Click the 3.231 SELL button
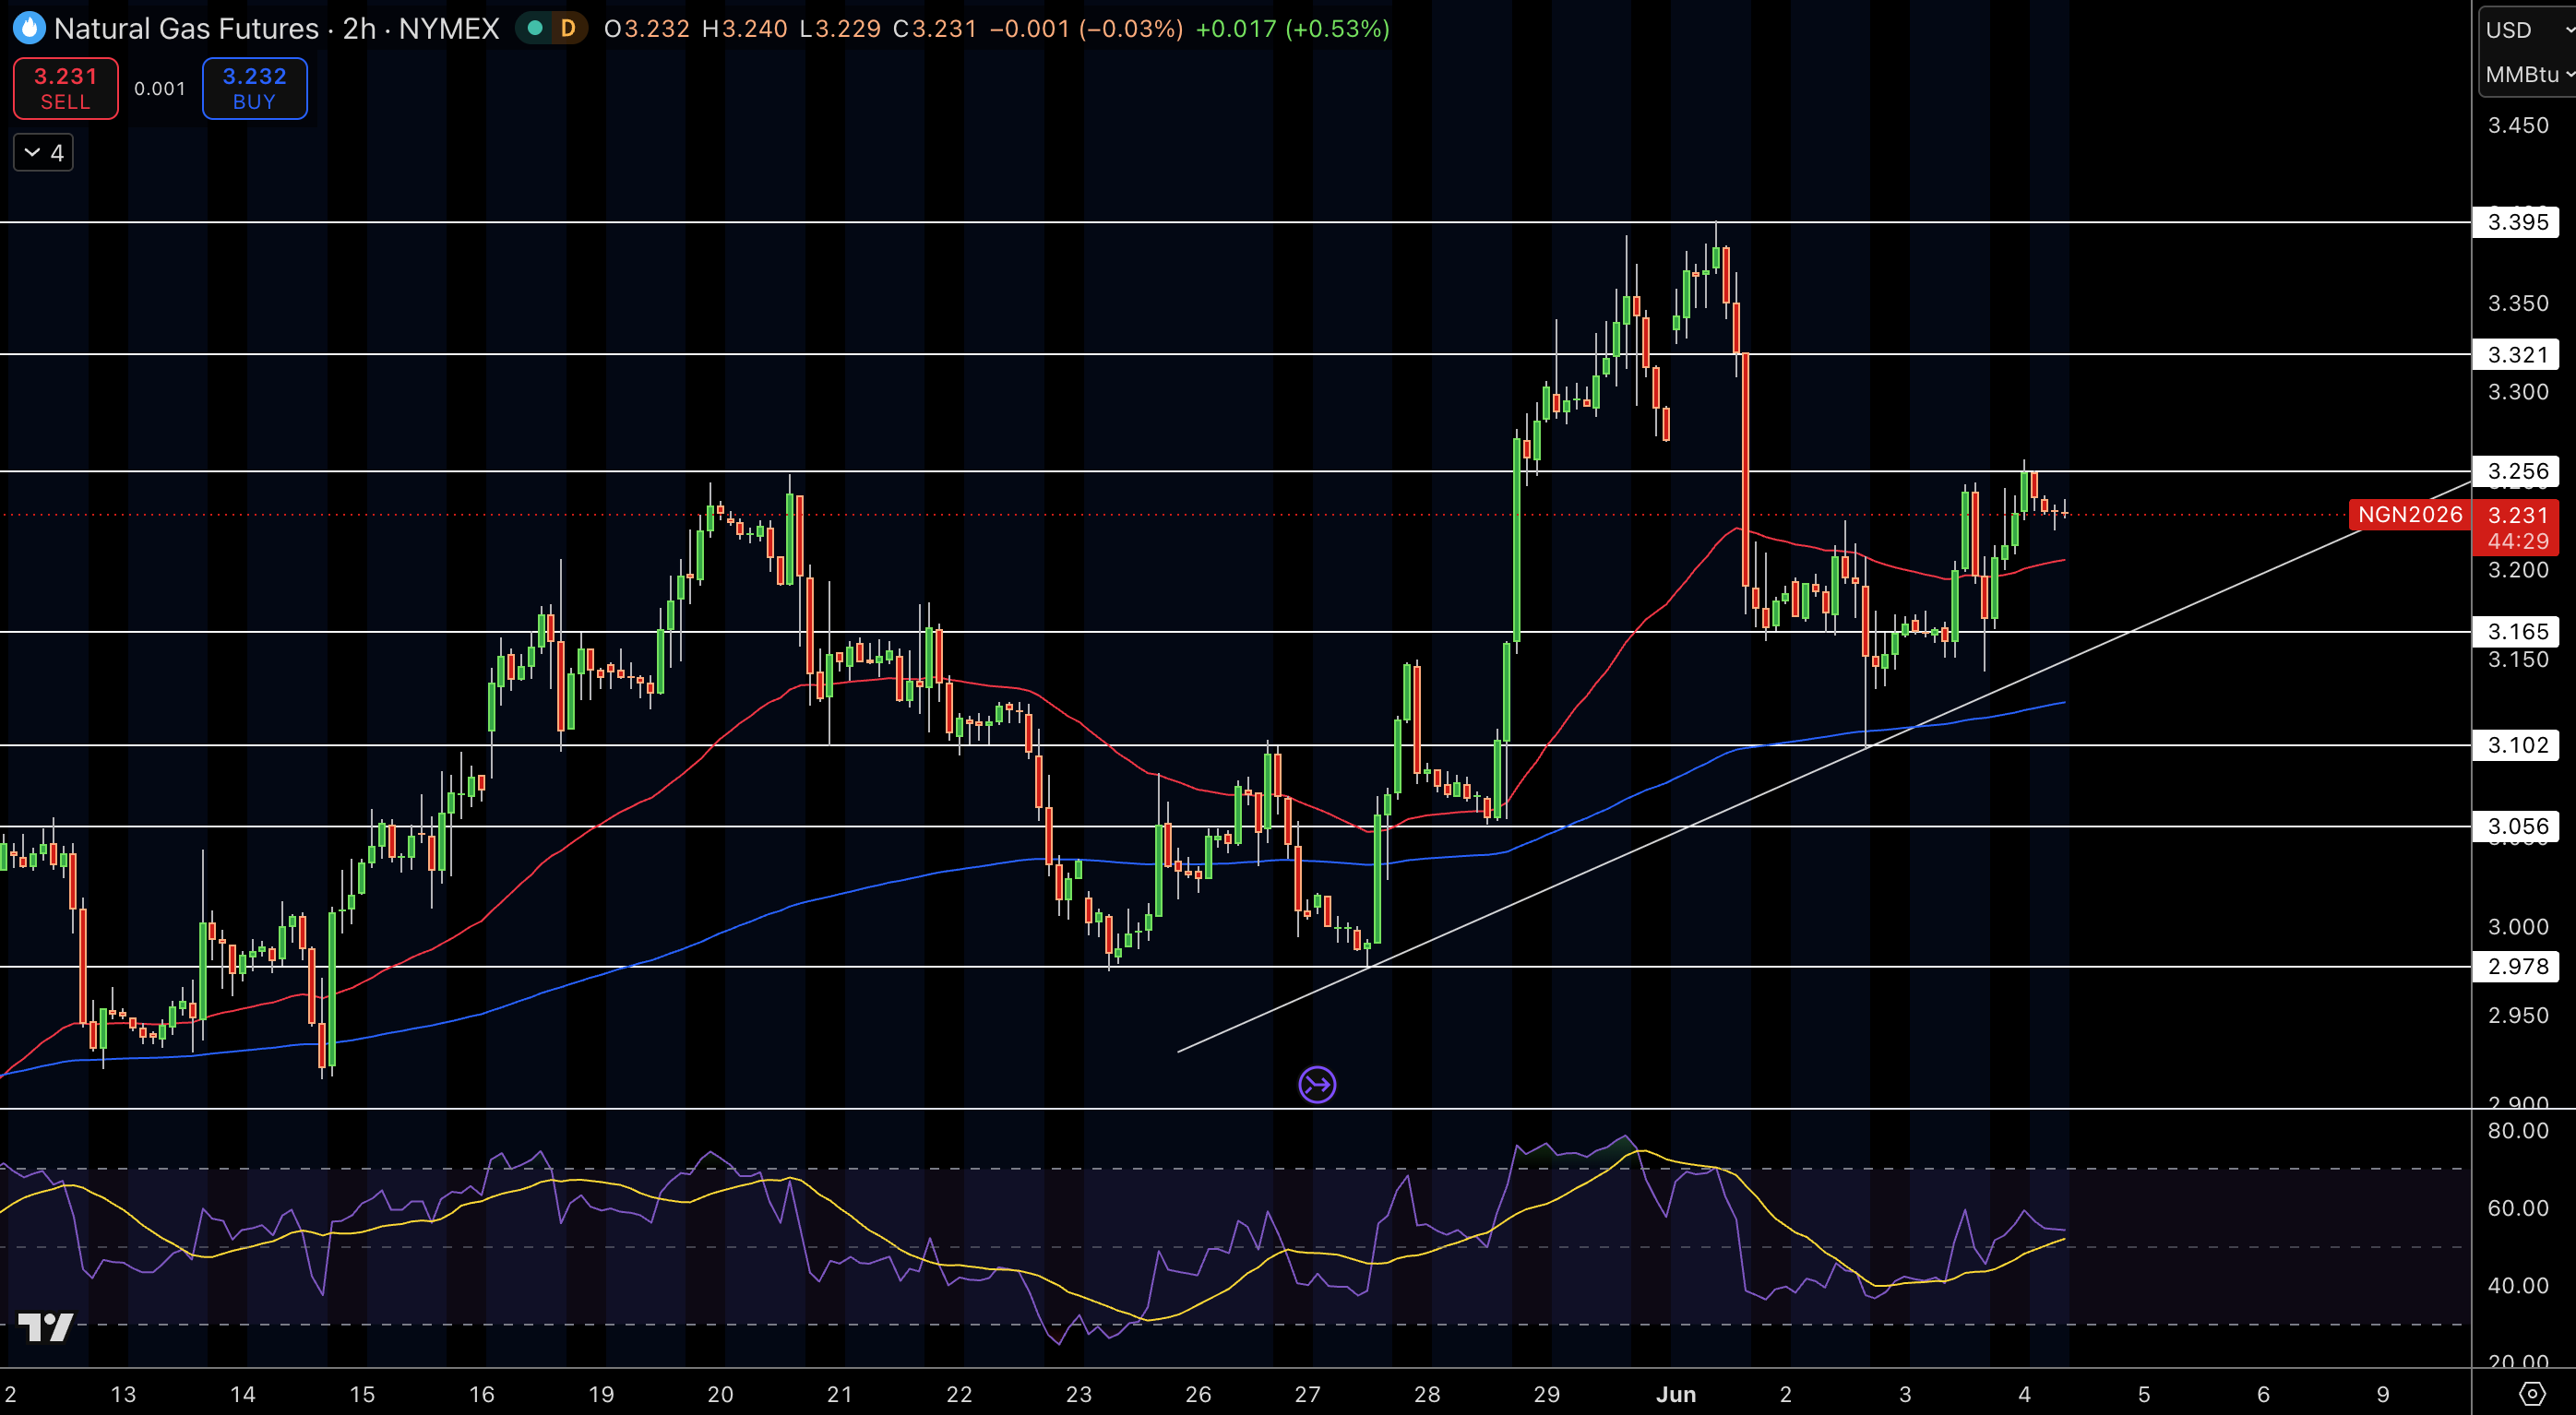The image size is (2576, 1415). pyautogui.click(x=66, y=88)
